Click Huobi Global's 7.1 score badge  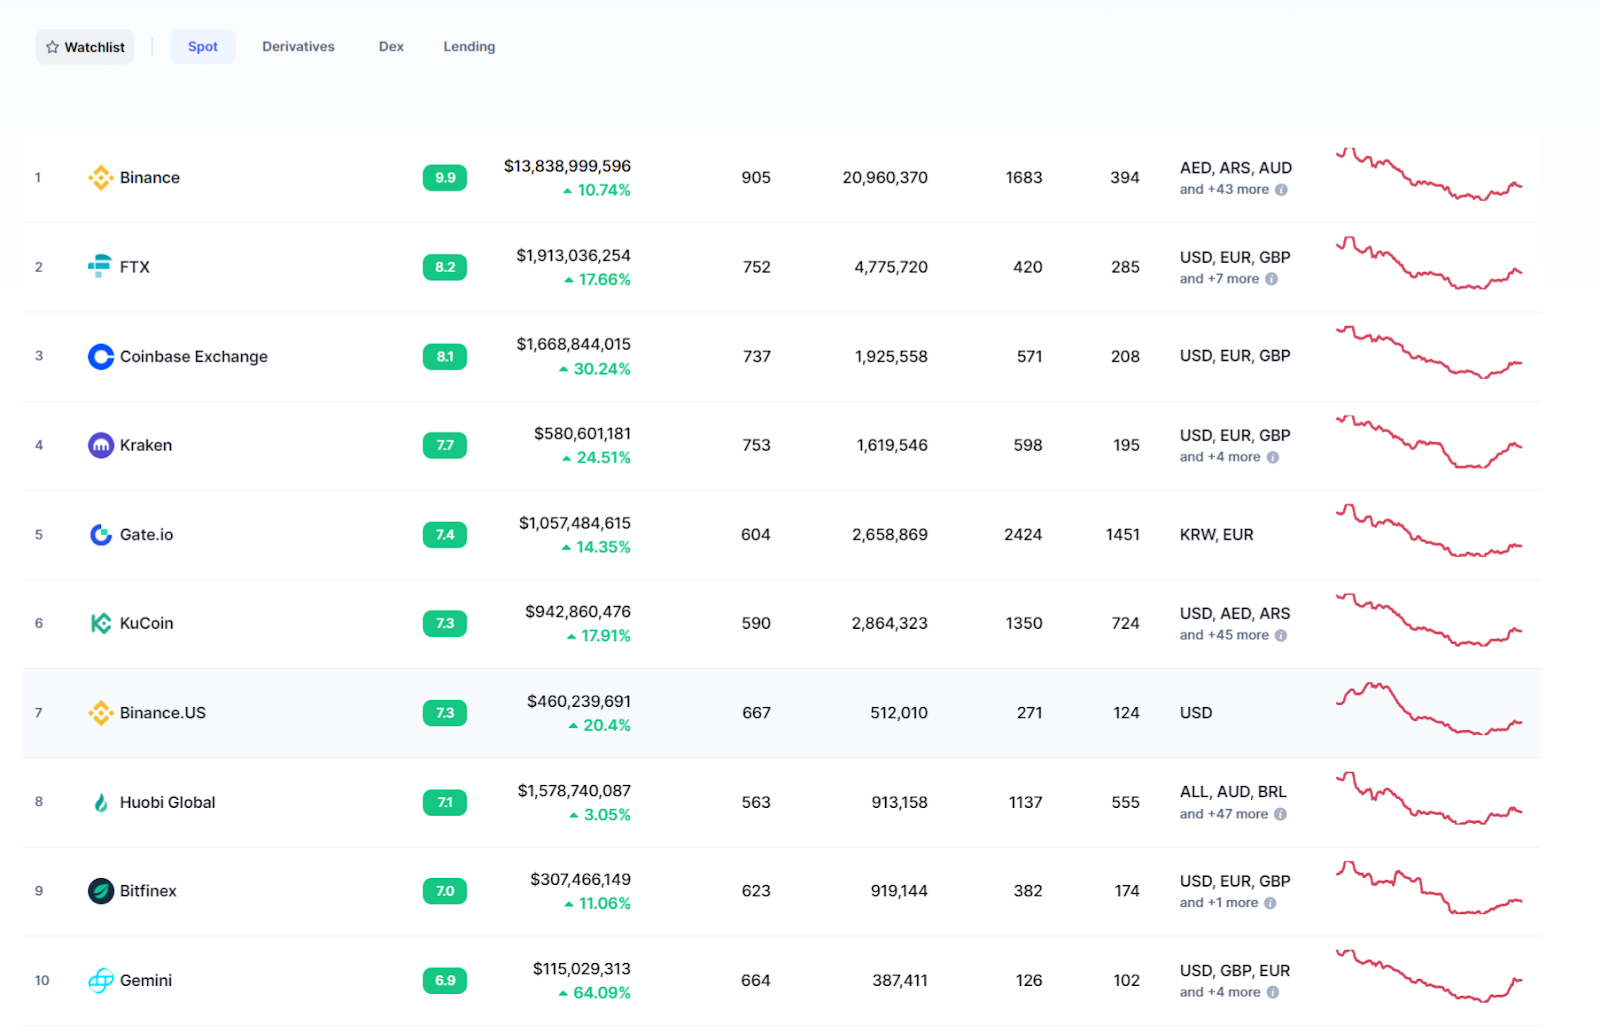tap(445, 802)
